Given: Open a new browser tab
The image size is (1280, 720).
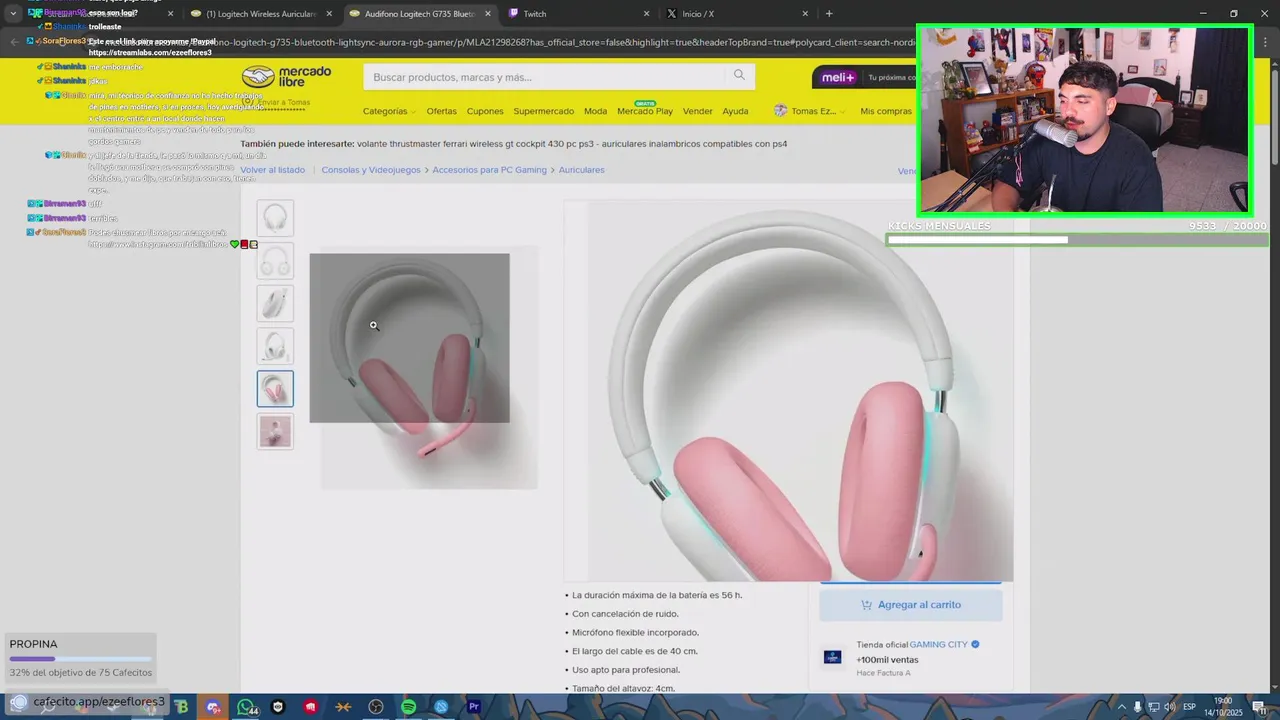Looking at the screenshot, I should point(829,14).
